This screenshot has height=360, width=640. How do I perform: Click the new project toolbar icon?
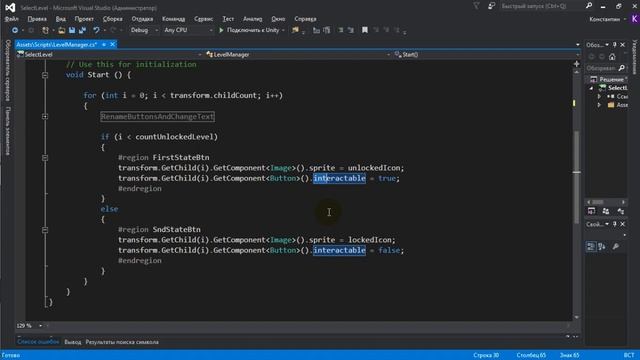(45, 30)
